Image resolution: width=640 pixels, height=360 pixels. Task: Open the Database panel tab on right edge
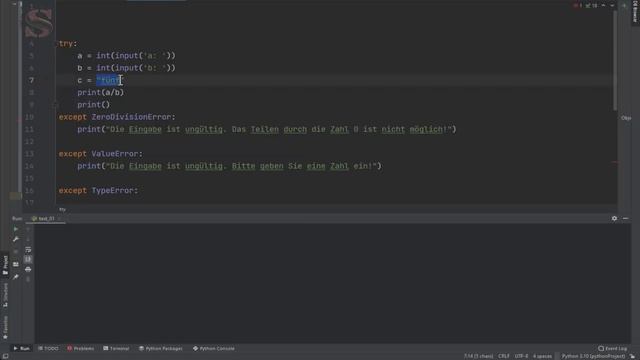click(635, 11)
